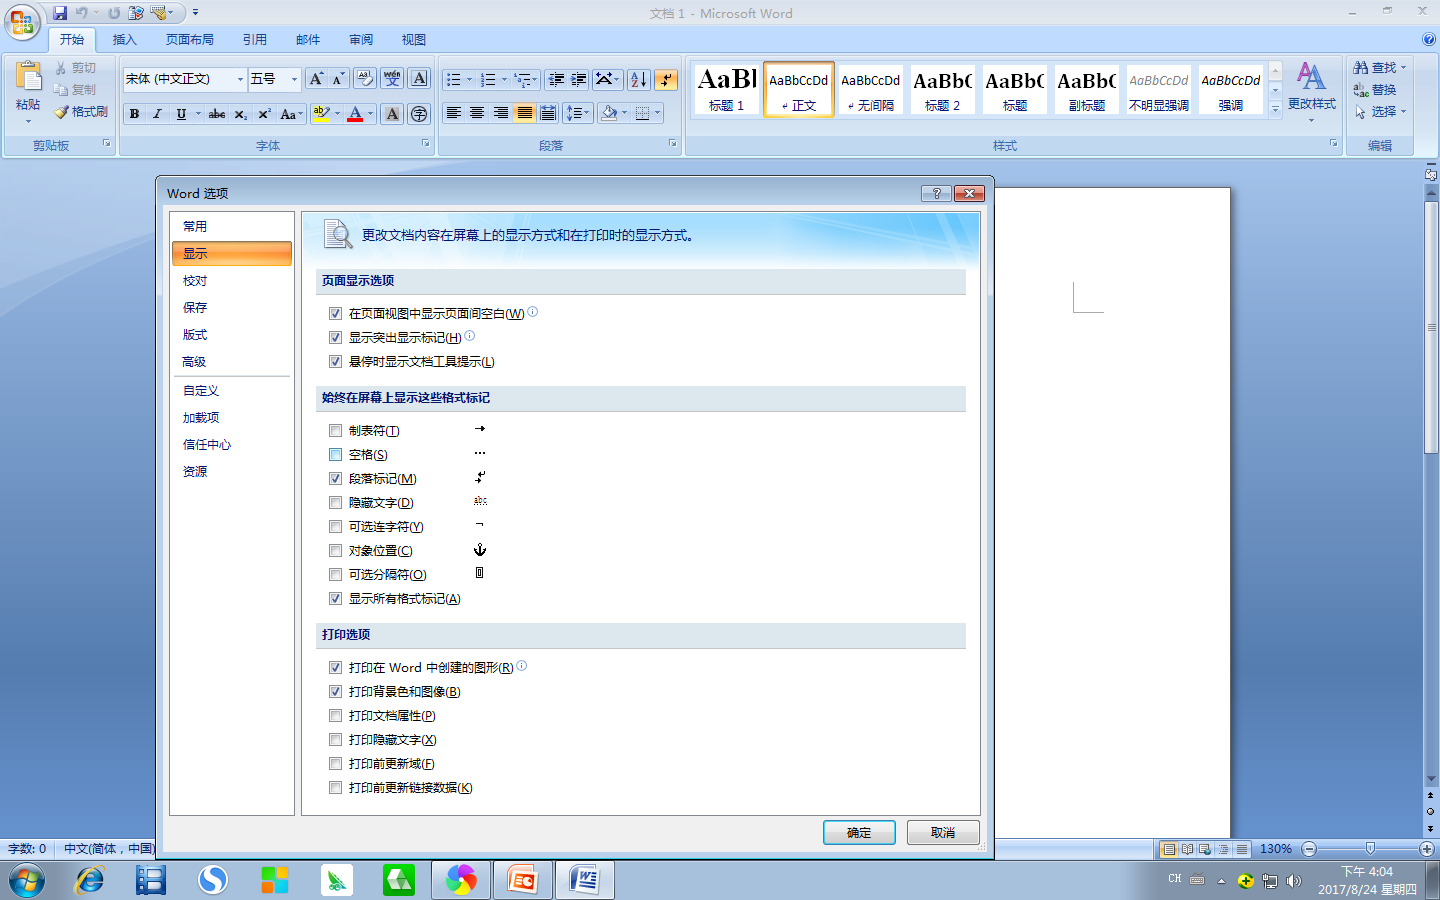The image size is (1440, 900).
Task: Click the Sort A-Z icon
Action: [x=639, y=80]
